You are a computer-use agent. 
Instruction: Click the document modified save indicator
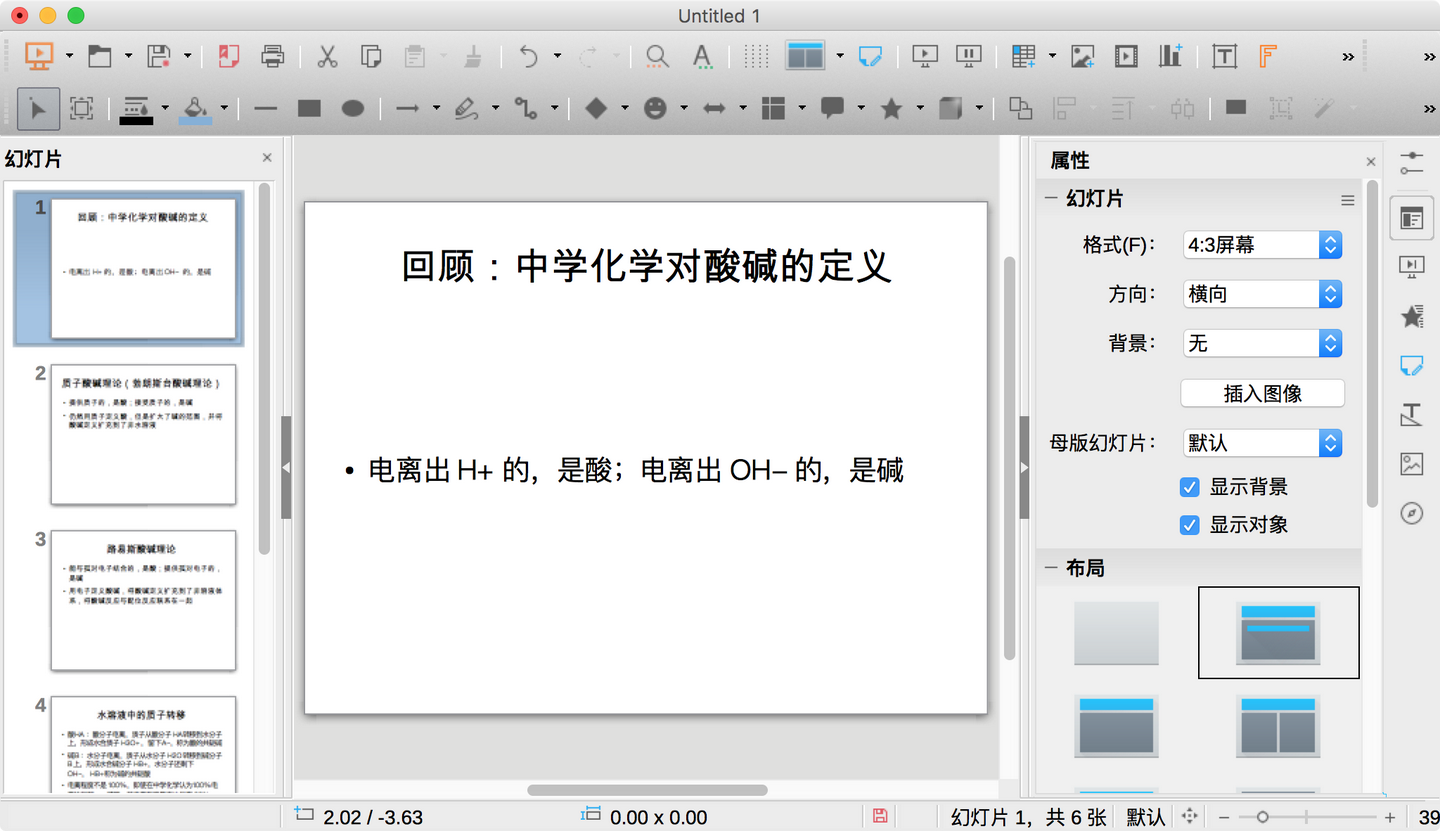click(x=880, y=816)
